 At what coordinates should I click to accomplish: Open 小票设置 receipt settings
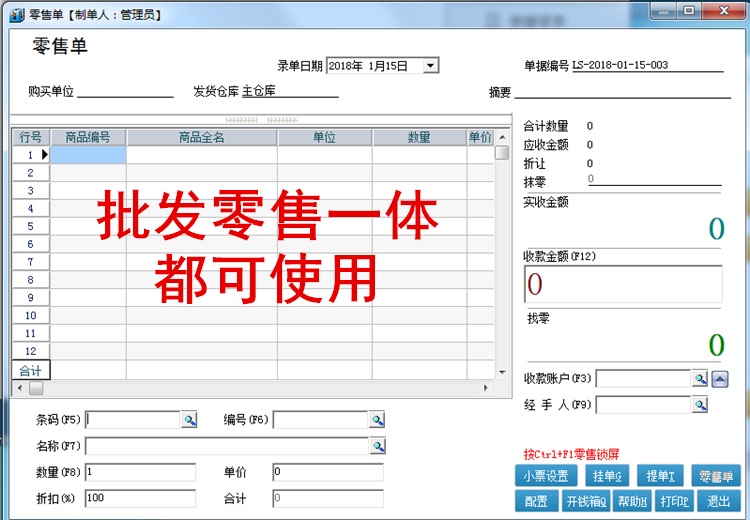click(x=547, y=477)
